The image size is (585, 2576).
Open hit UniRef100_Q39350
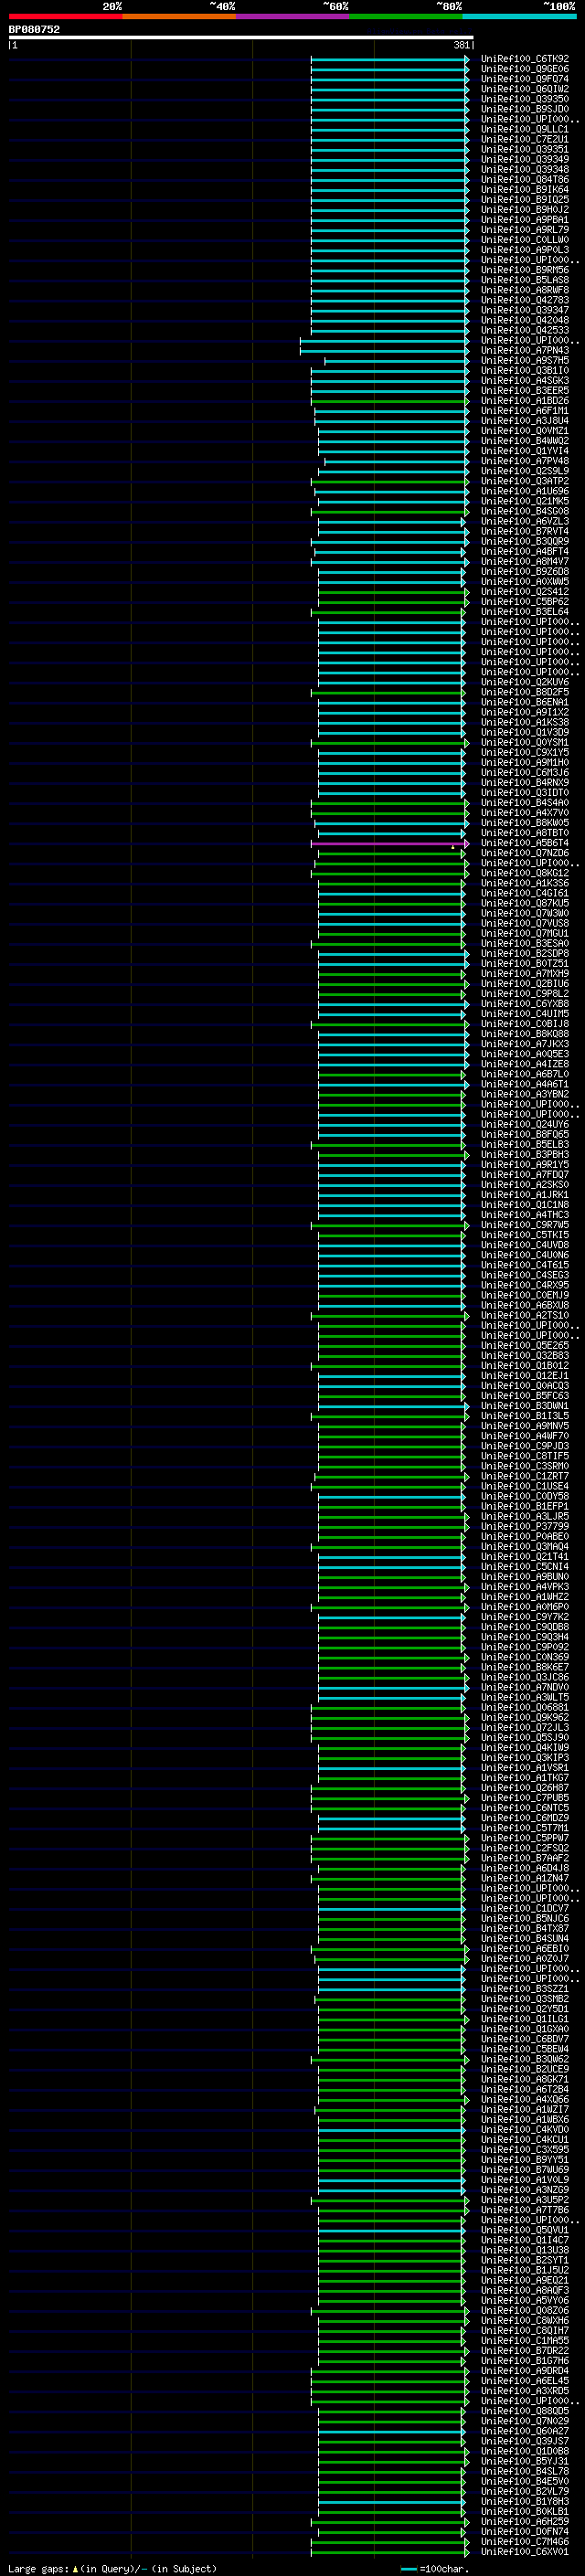[x=525, y=99]
